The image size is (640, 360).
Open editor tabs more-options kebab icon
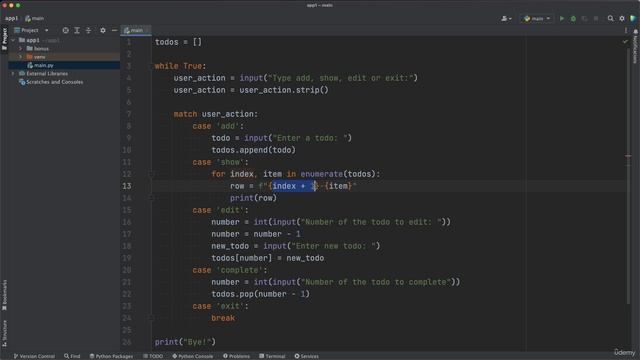[626, 30]
